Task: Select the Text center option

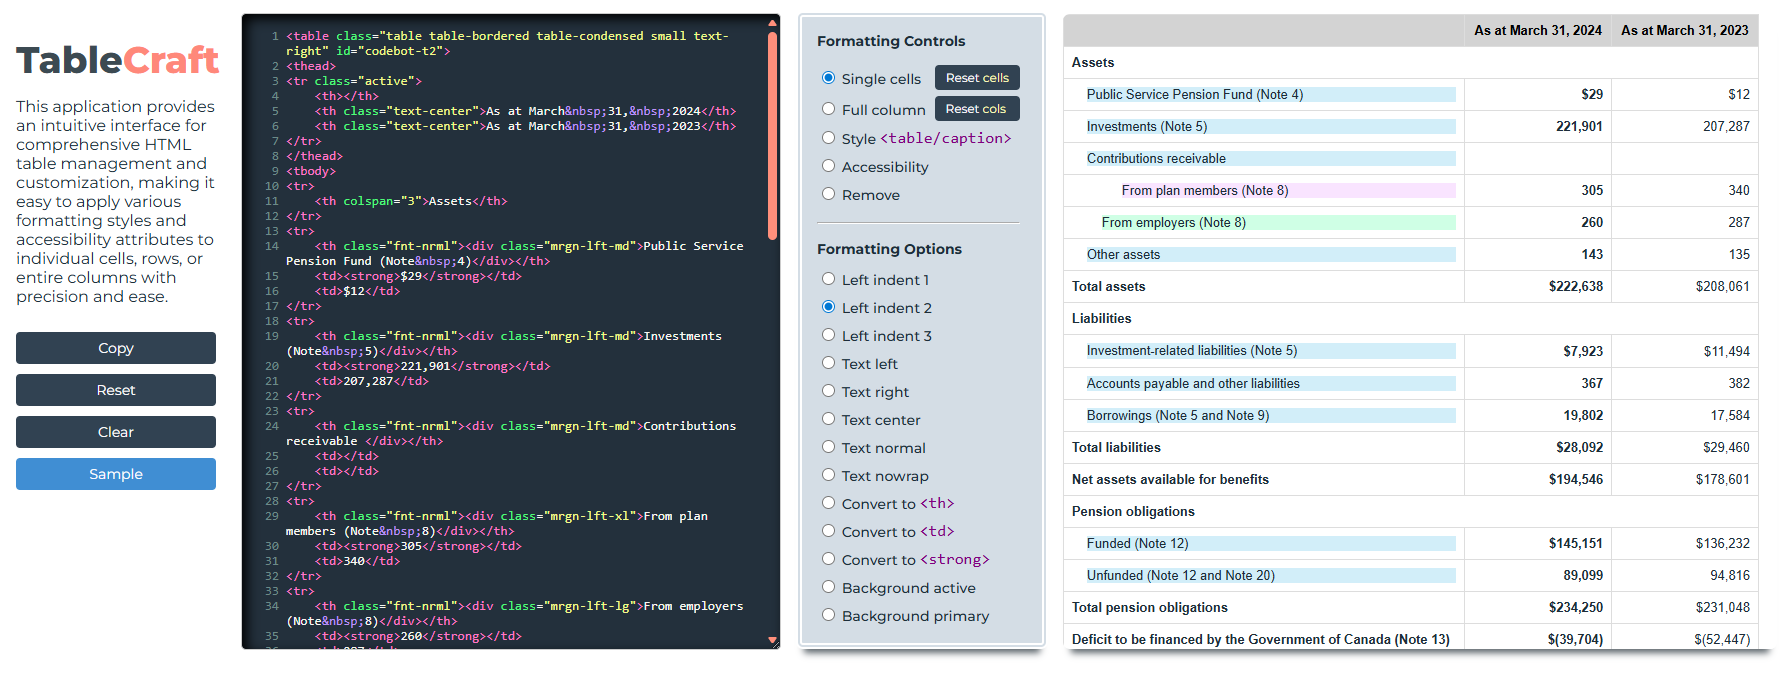Action: (828, 419)
